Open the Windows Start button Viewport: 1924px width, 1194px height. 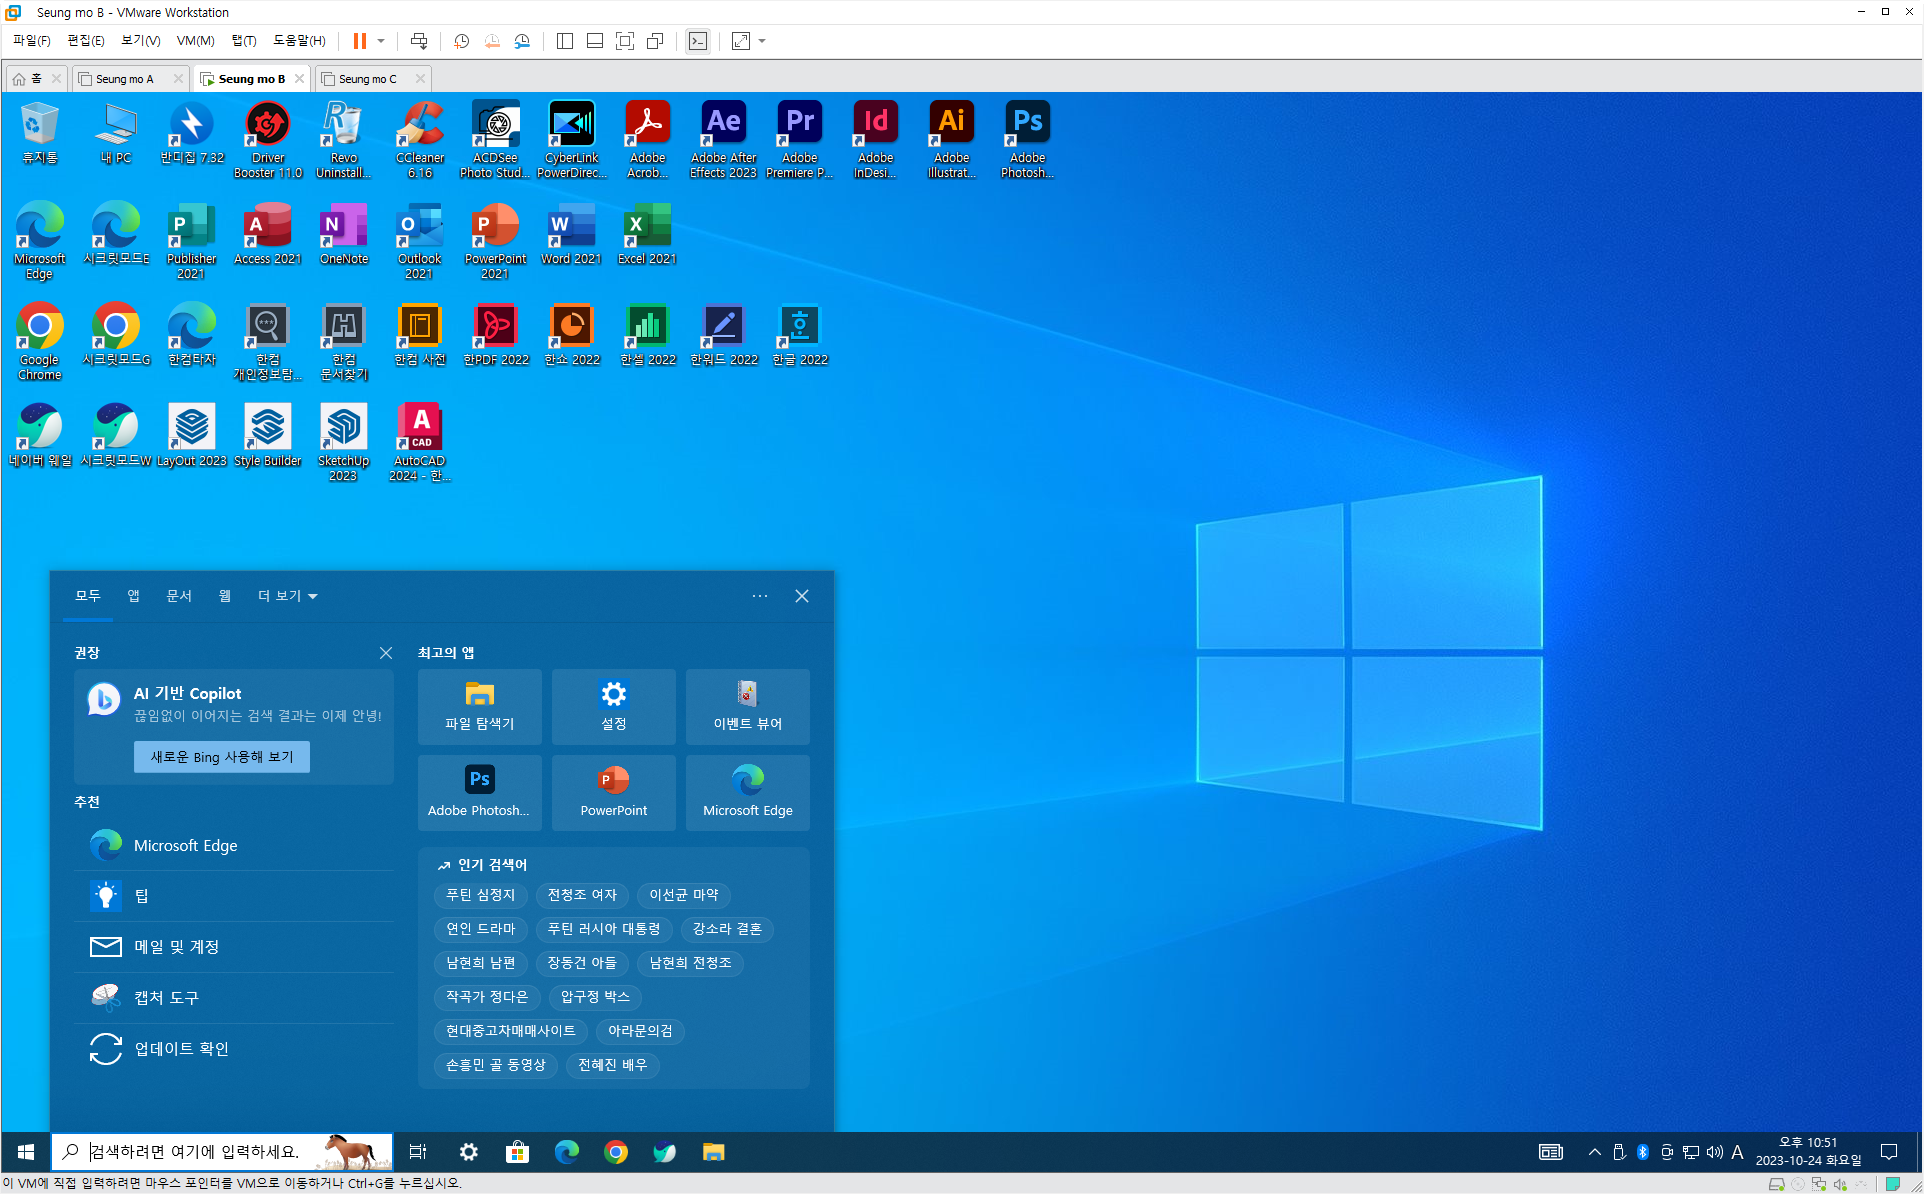26,1152
